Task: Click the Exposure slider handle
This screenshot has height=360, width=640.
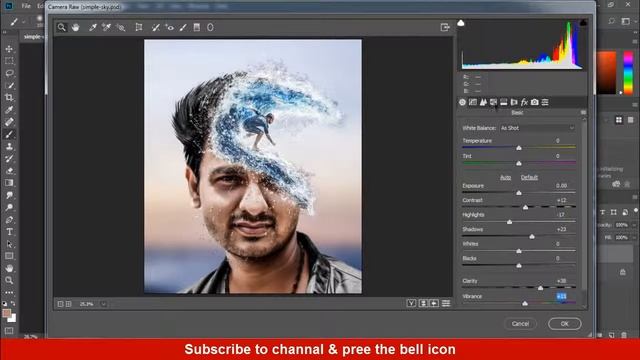Action: click(519, 193)
